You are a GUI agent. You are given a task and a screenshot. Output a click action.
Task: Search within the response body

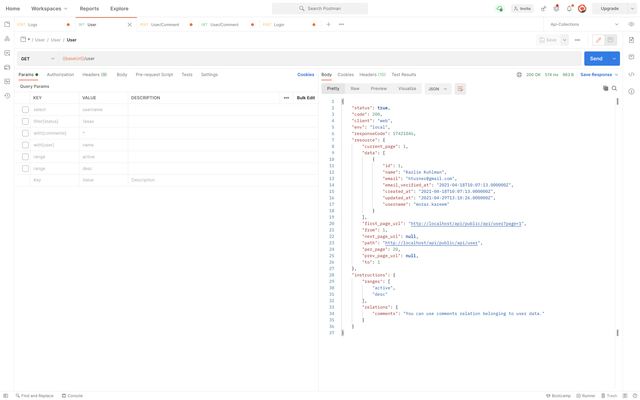click(x=614, y=88)
